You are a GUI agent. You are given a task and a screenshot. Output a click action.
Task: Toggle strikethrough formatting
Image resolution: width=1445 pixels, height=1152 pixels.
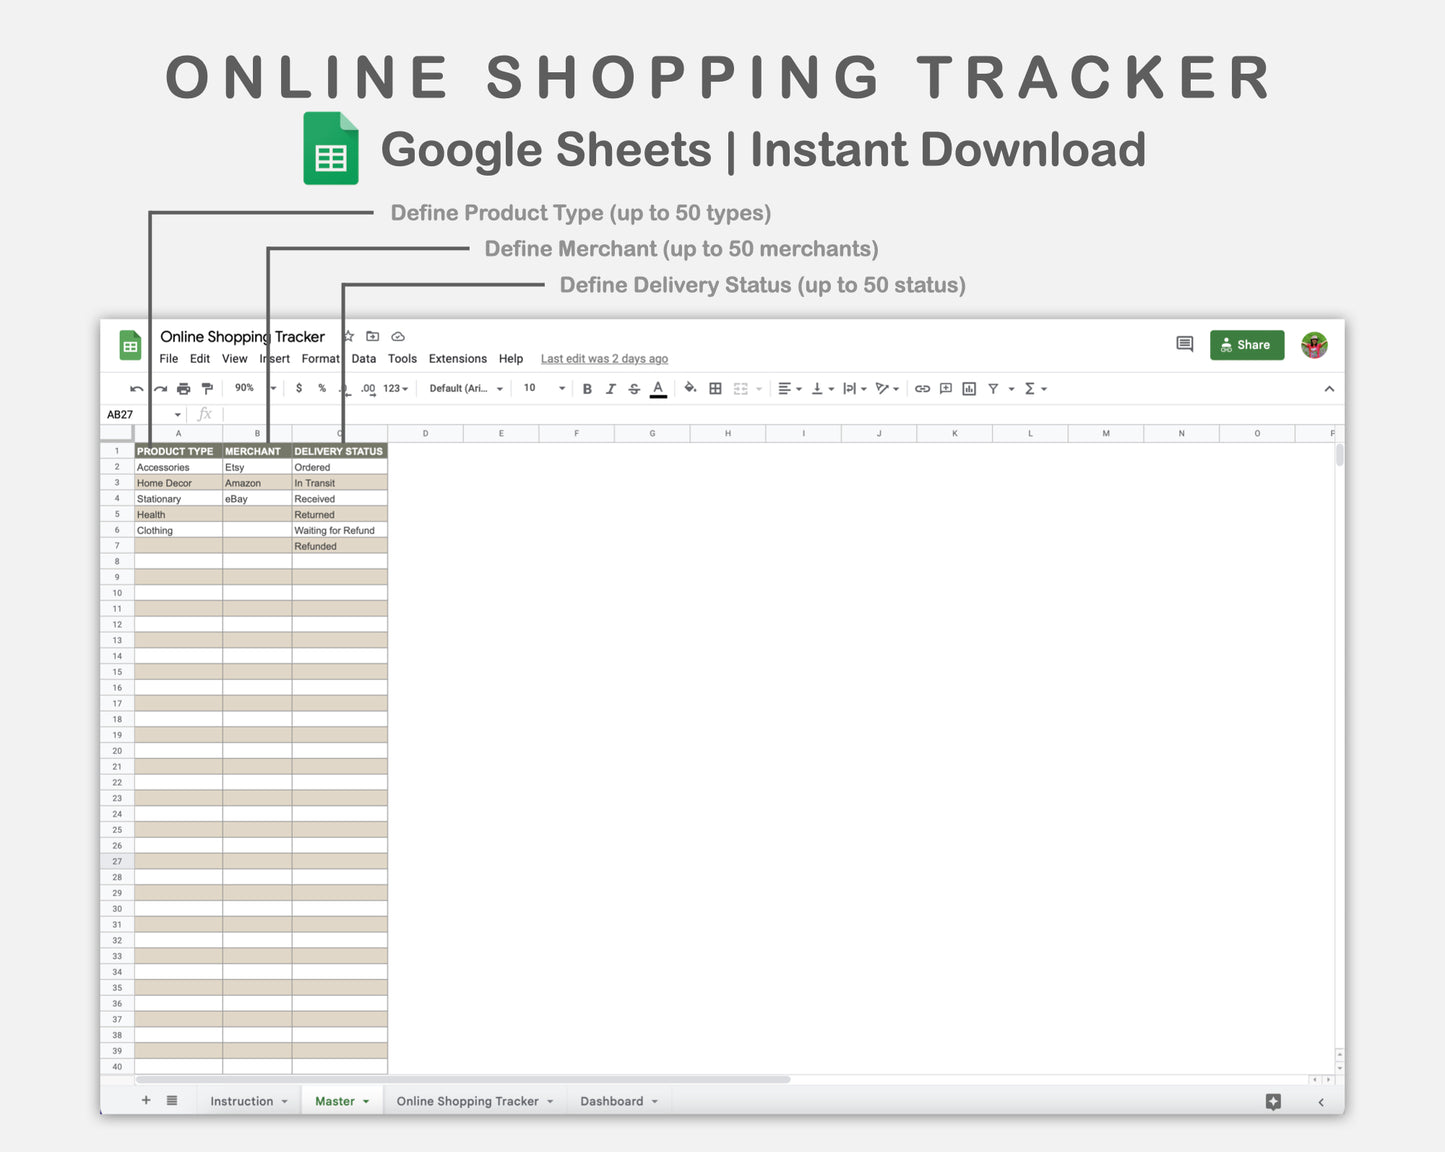(634, 388)
